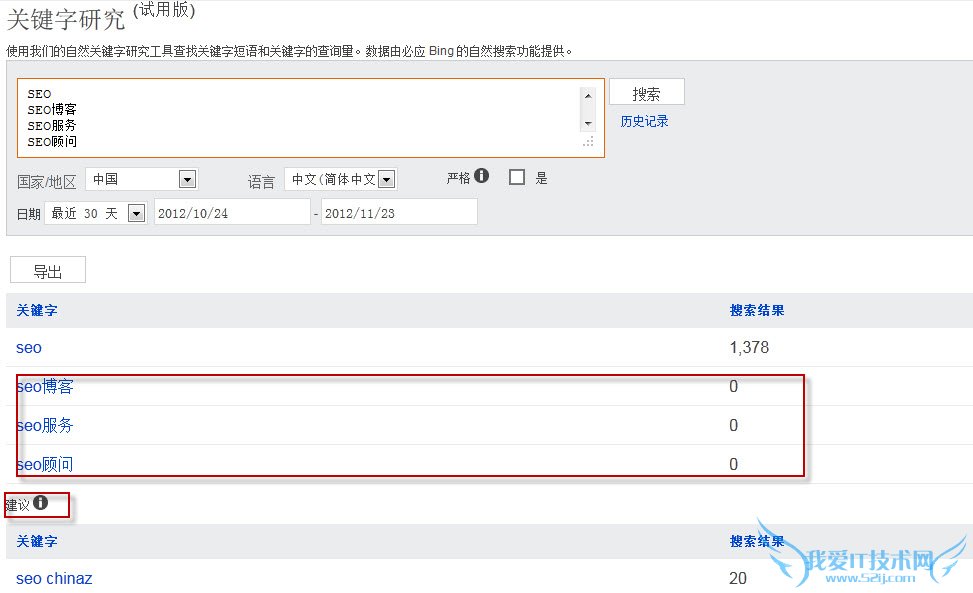Select the seo服务 keyword link
Screen dimensions: 973x593
[45, 425]
